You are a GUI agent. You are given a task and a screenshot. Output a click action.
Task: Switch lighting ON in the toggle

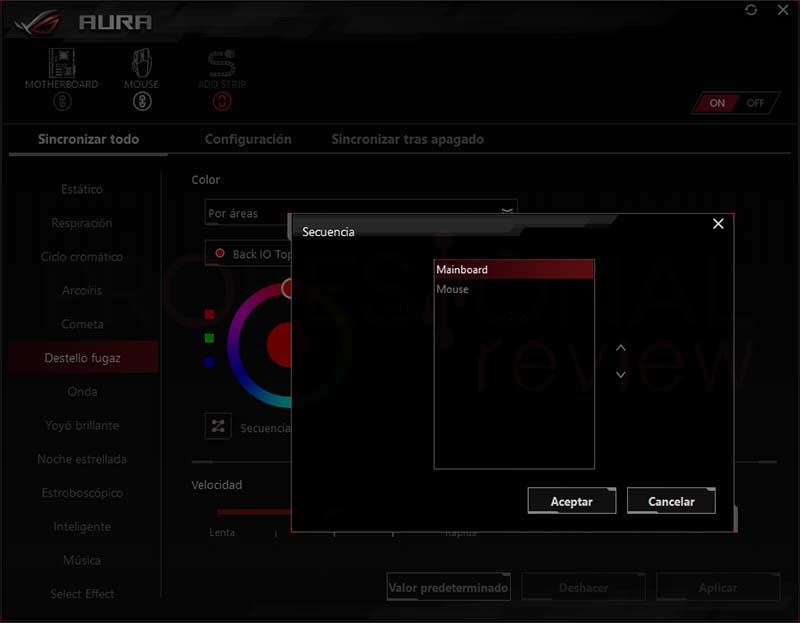[717, 103]
